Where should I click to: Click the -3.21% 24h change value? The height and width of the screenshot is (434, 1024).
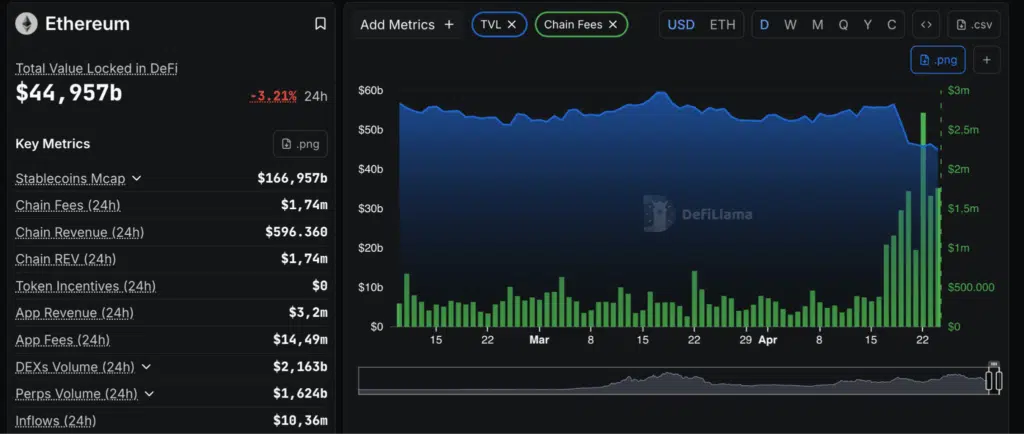point(274,97)
